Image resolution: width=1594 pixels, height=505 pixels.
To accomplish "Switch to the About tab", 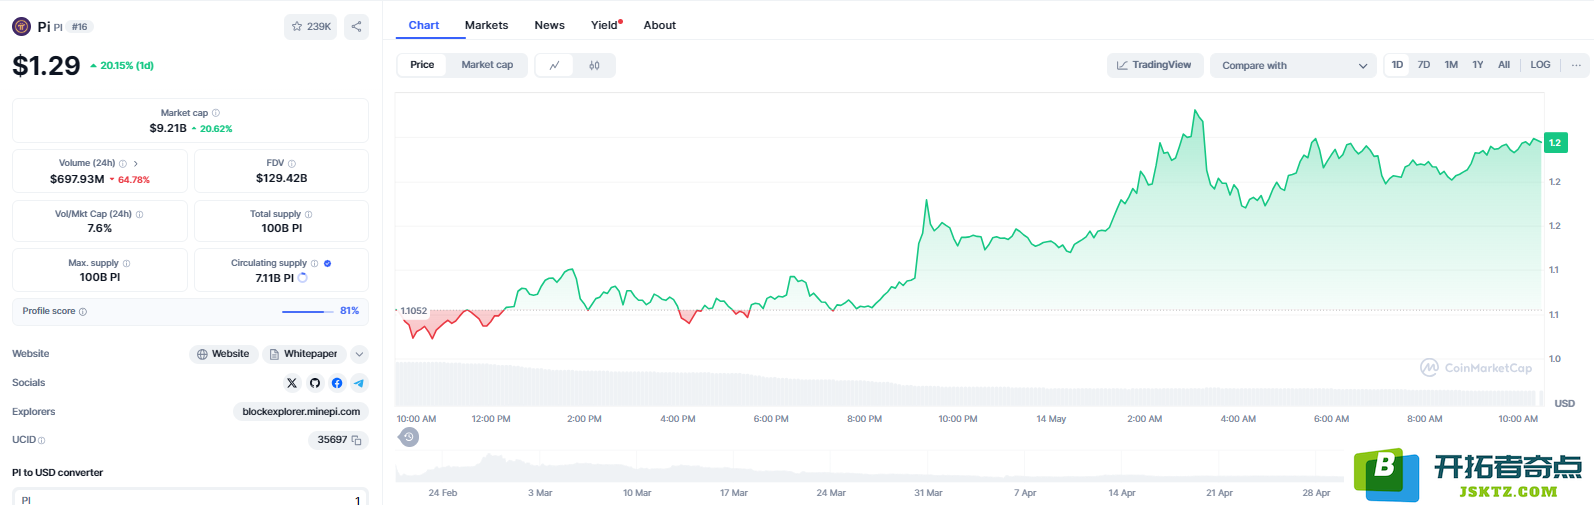I will click(x=659, y=25).
